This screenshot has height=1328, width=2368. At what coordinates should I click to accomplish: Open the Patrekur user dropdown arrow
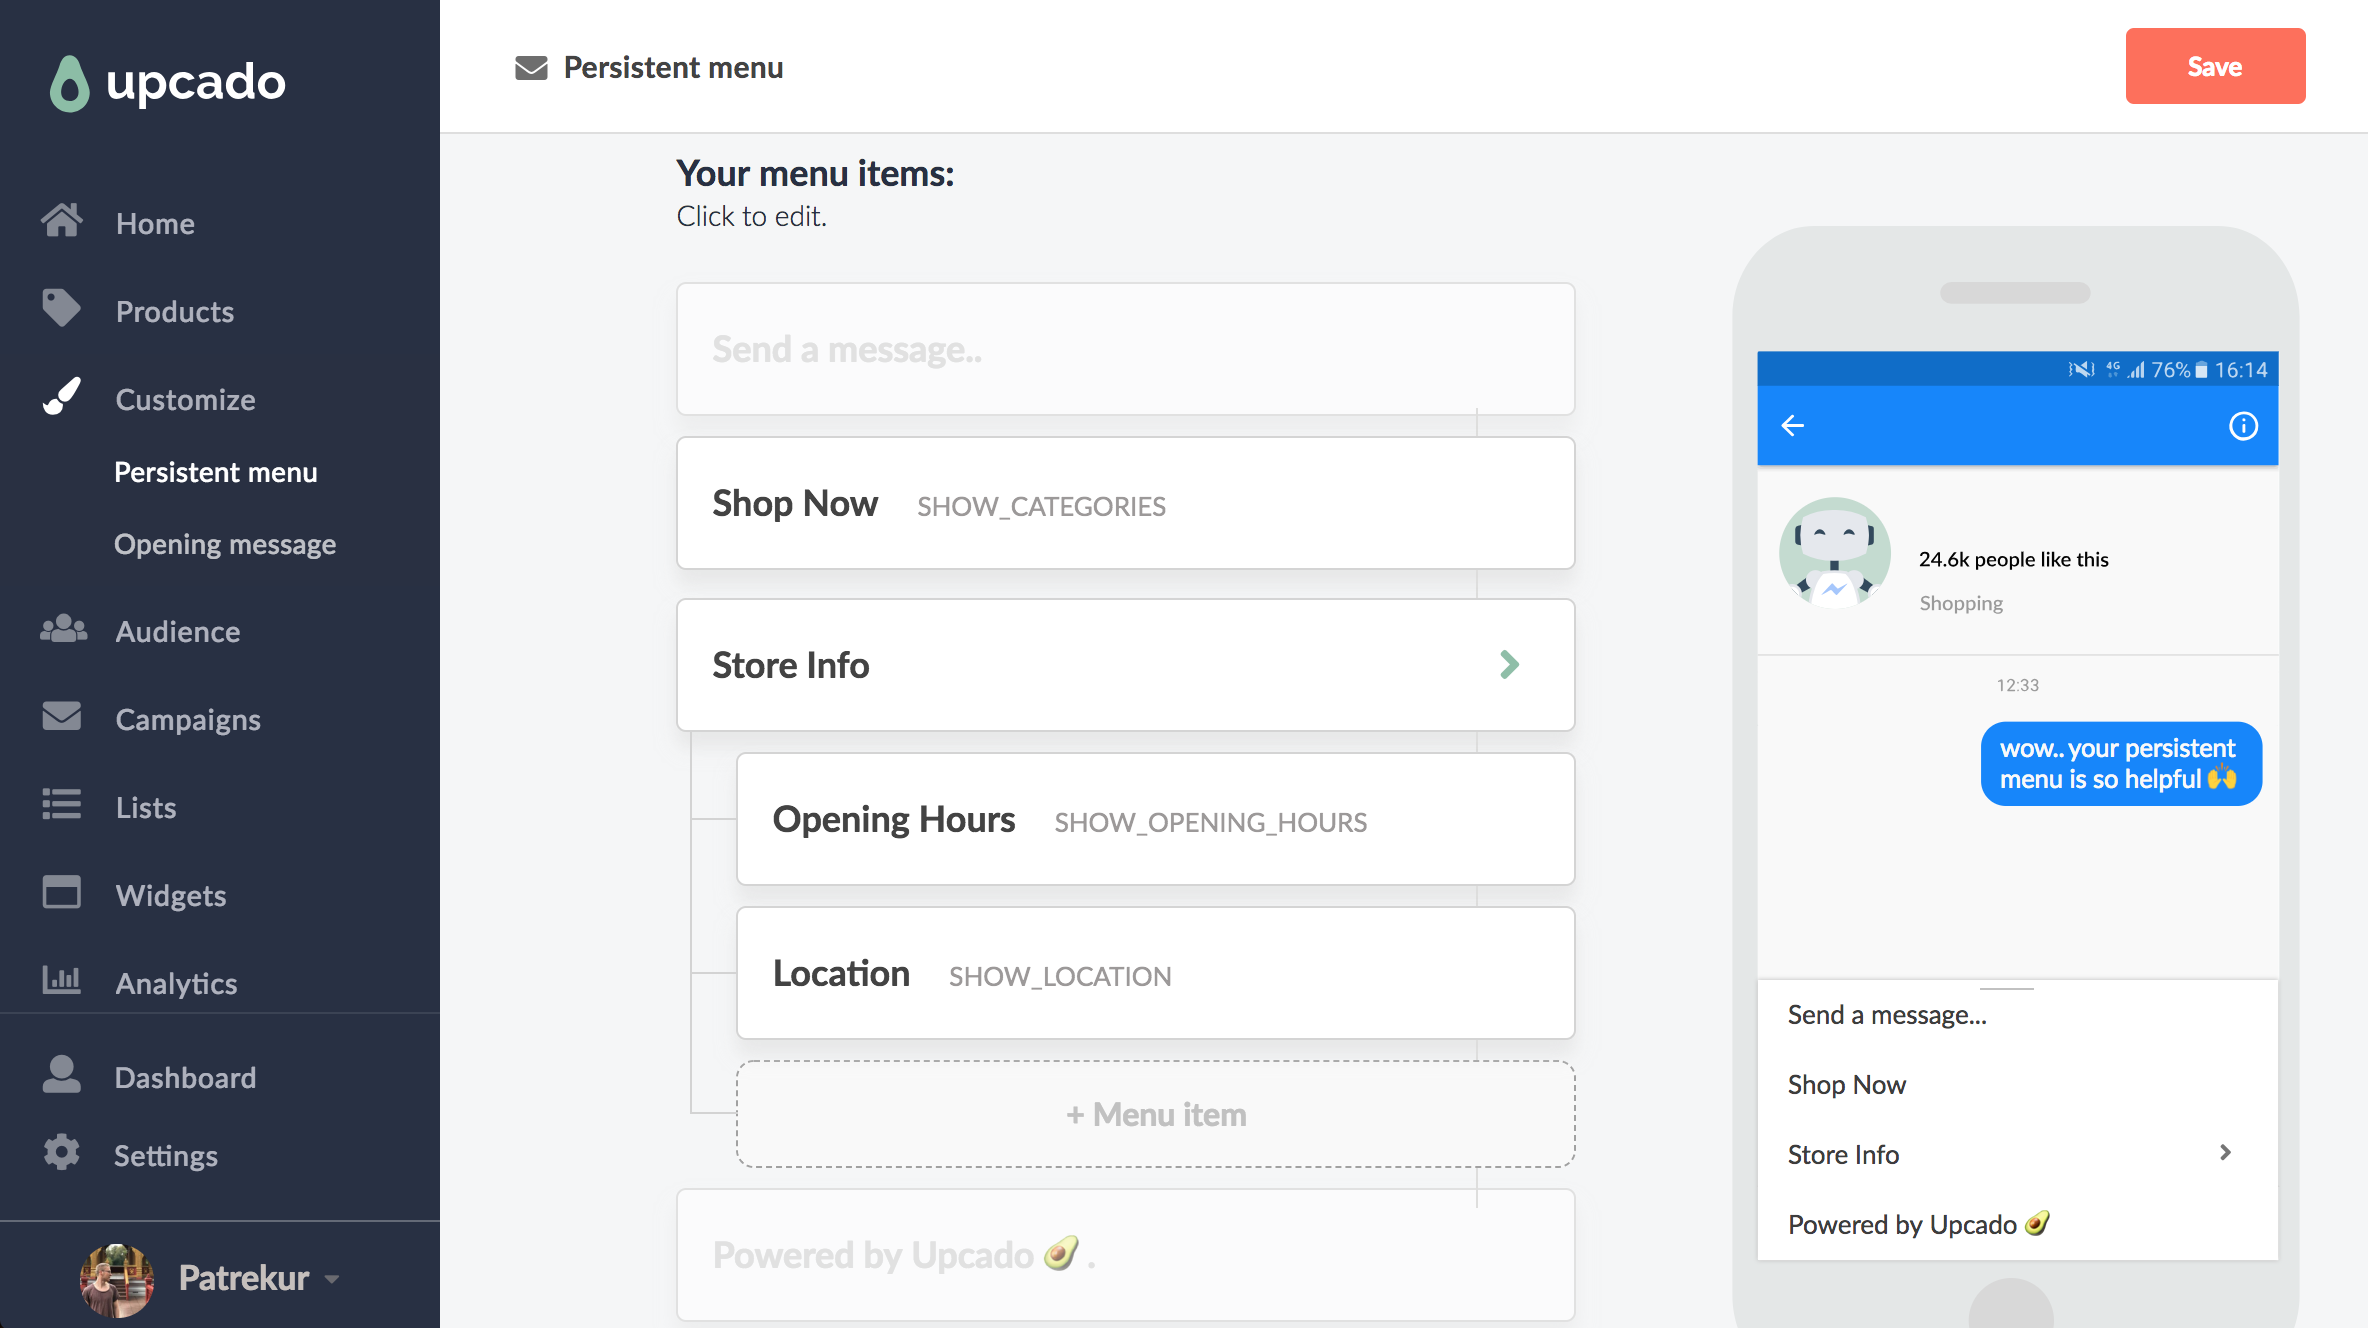(333, 1279)
